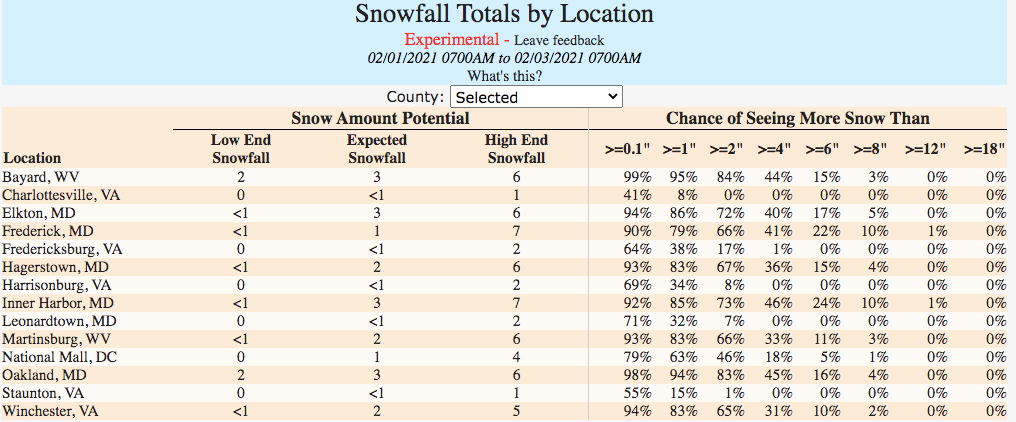Open the County dropdown selector
Screen dimensions: 1016x422
(536, 97)
